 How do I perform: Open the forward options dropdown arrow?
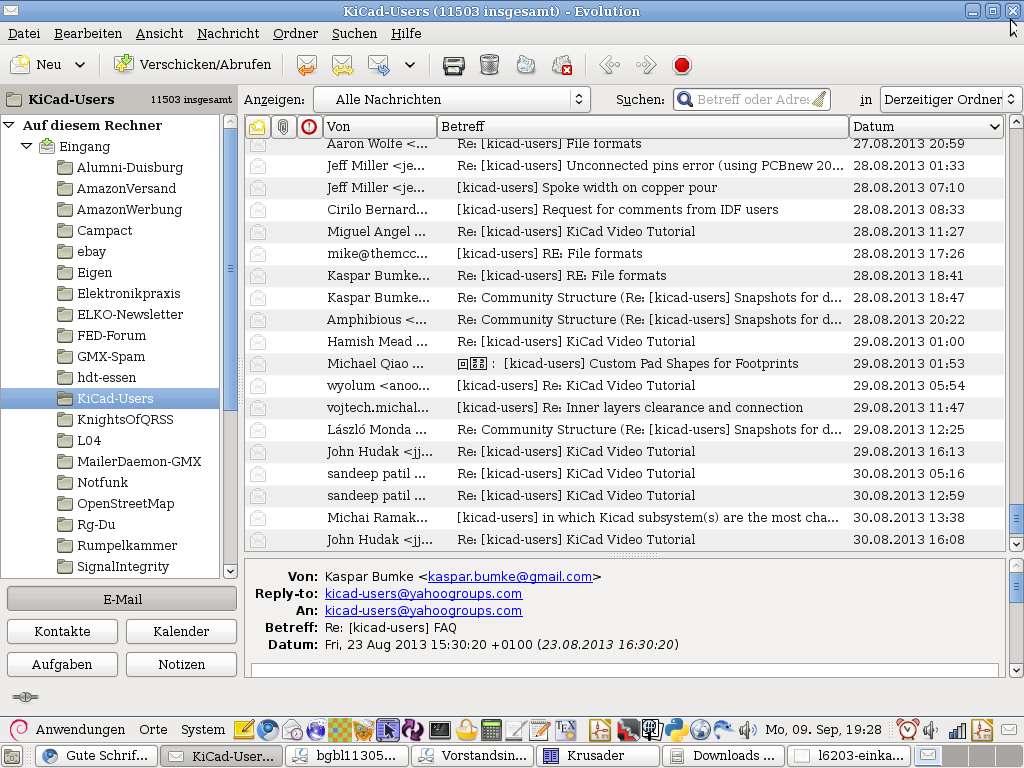tap(409, 65)
